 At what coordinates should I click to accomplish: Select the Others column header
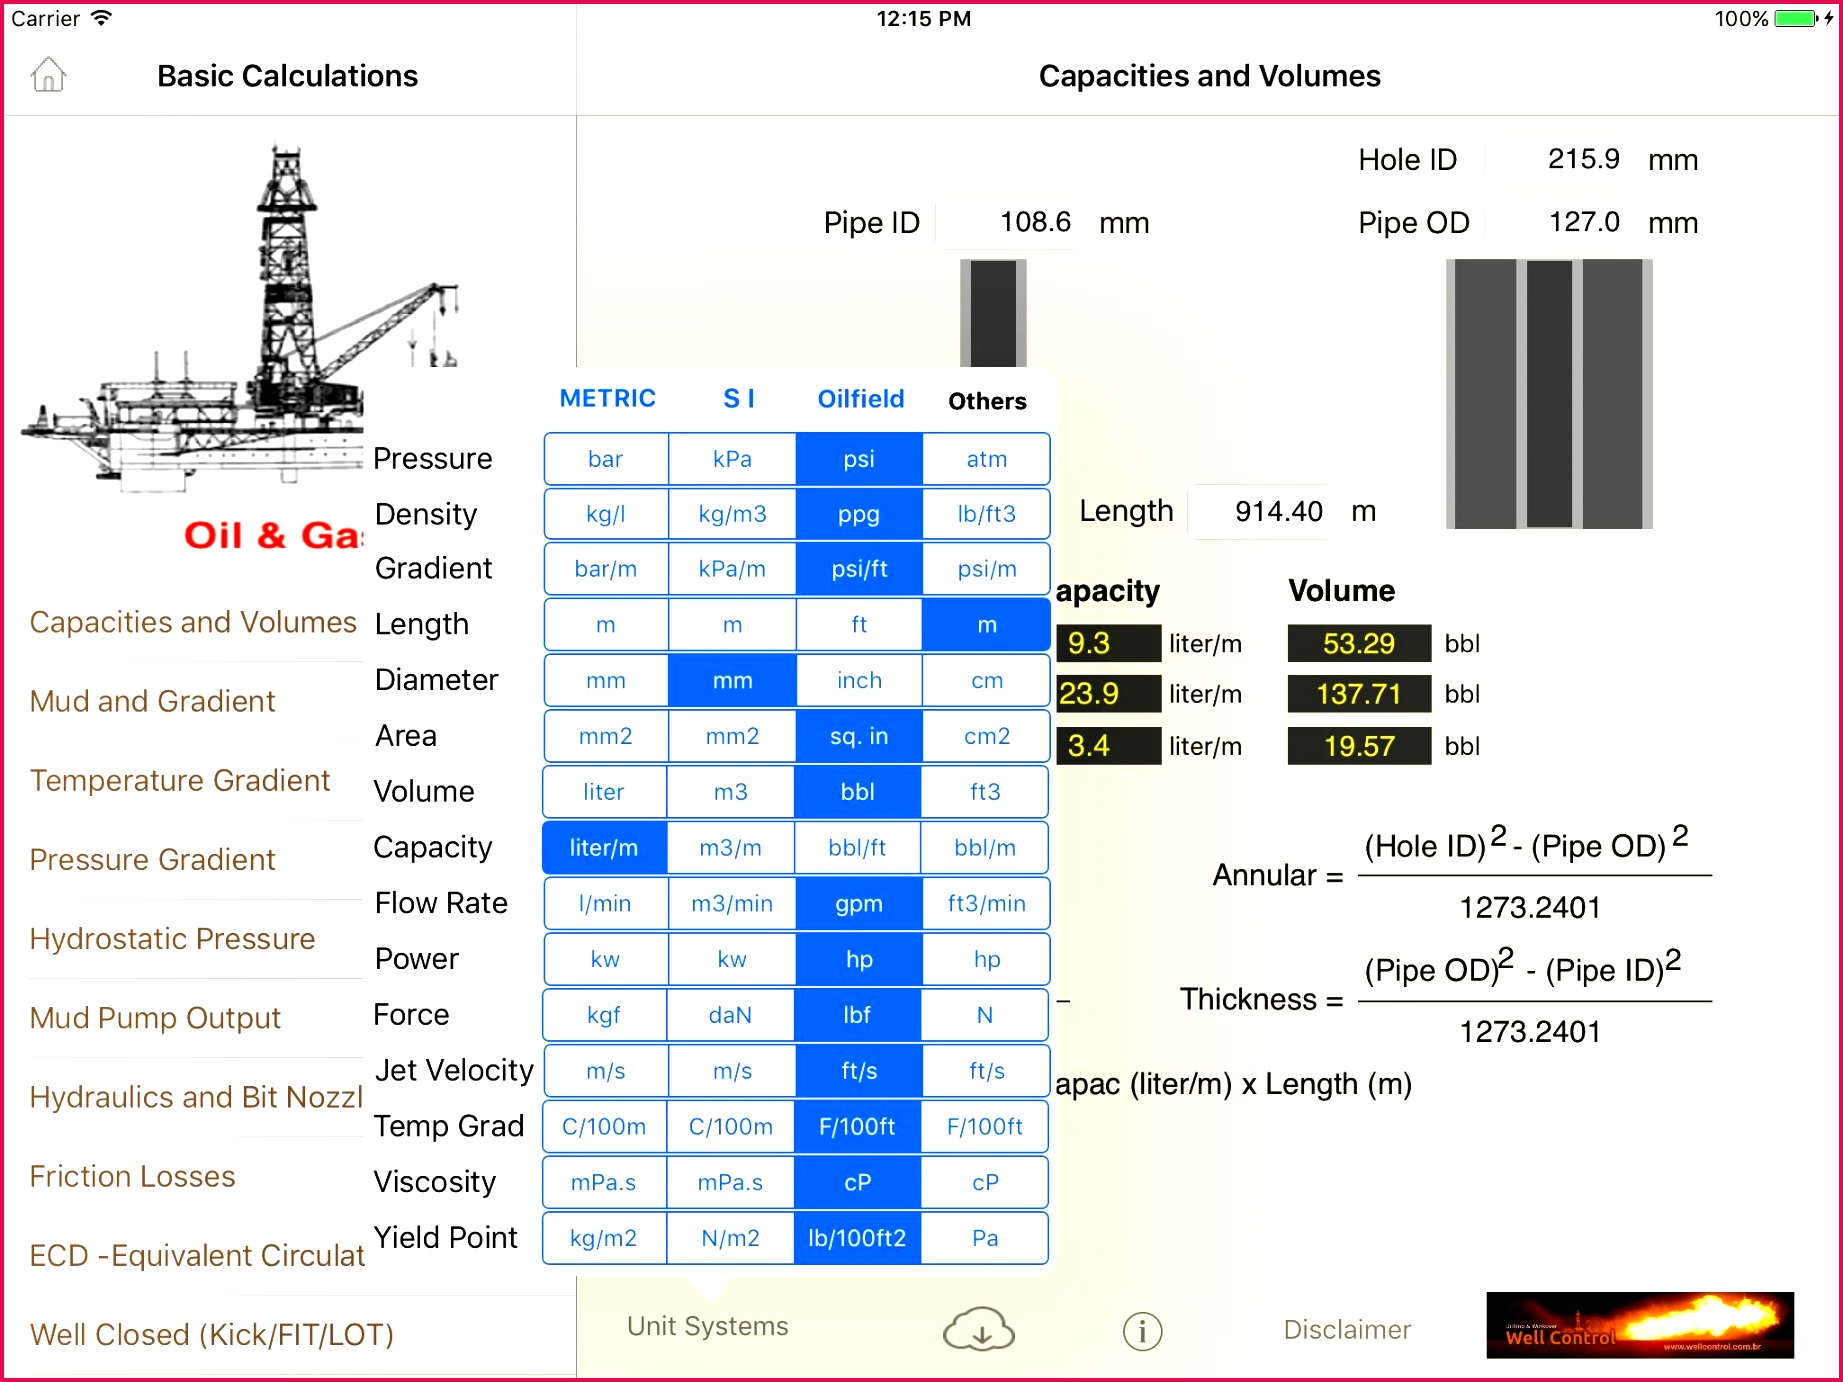[x=986, y=401]
